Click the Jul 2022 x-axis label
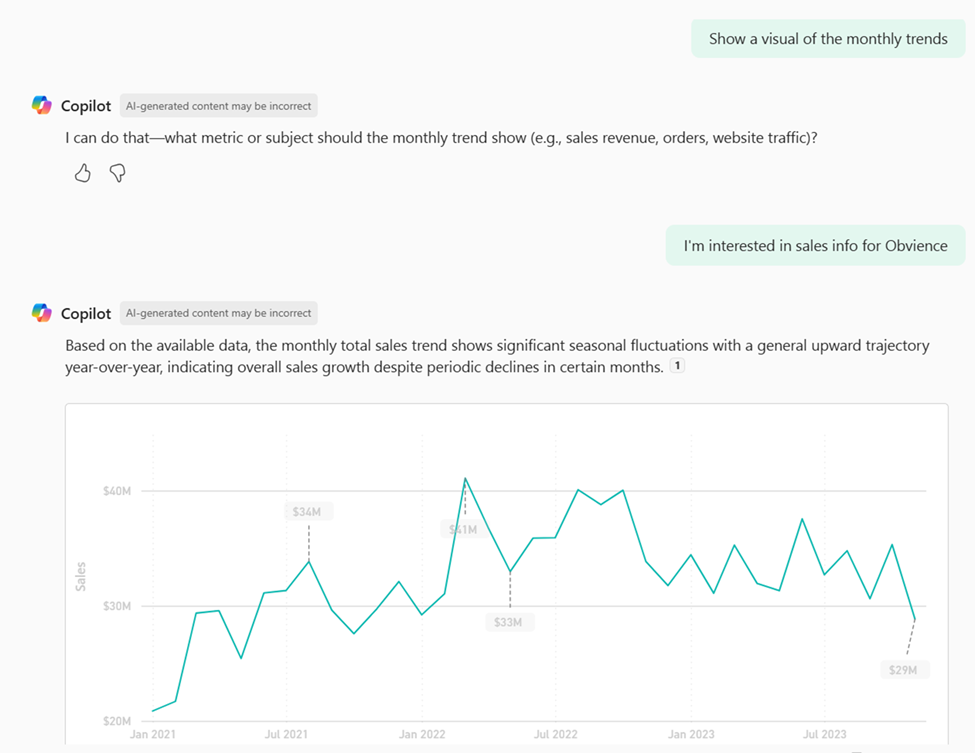Viewport: 975px width, 753px height. (556, 734)
